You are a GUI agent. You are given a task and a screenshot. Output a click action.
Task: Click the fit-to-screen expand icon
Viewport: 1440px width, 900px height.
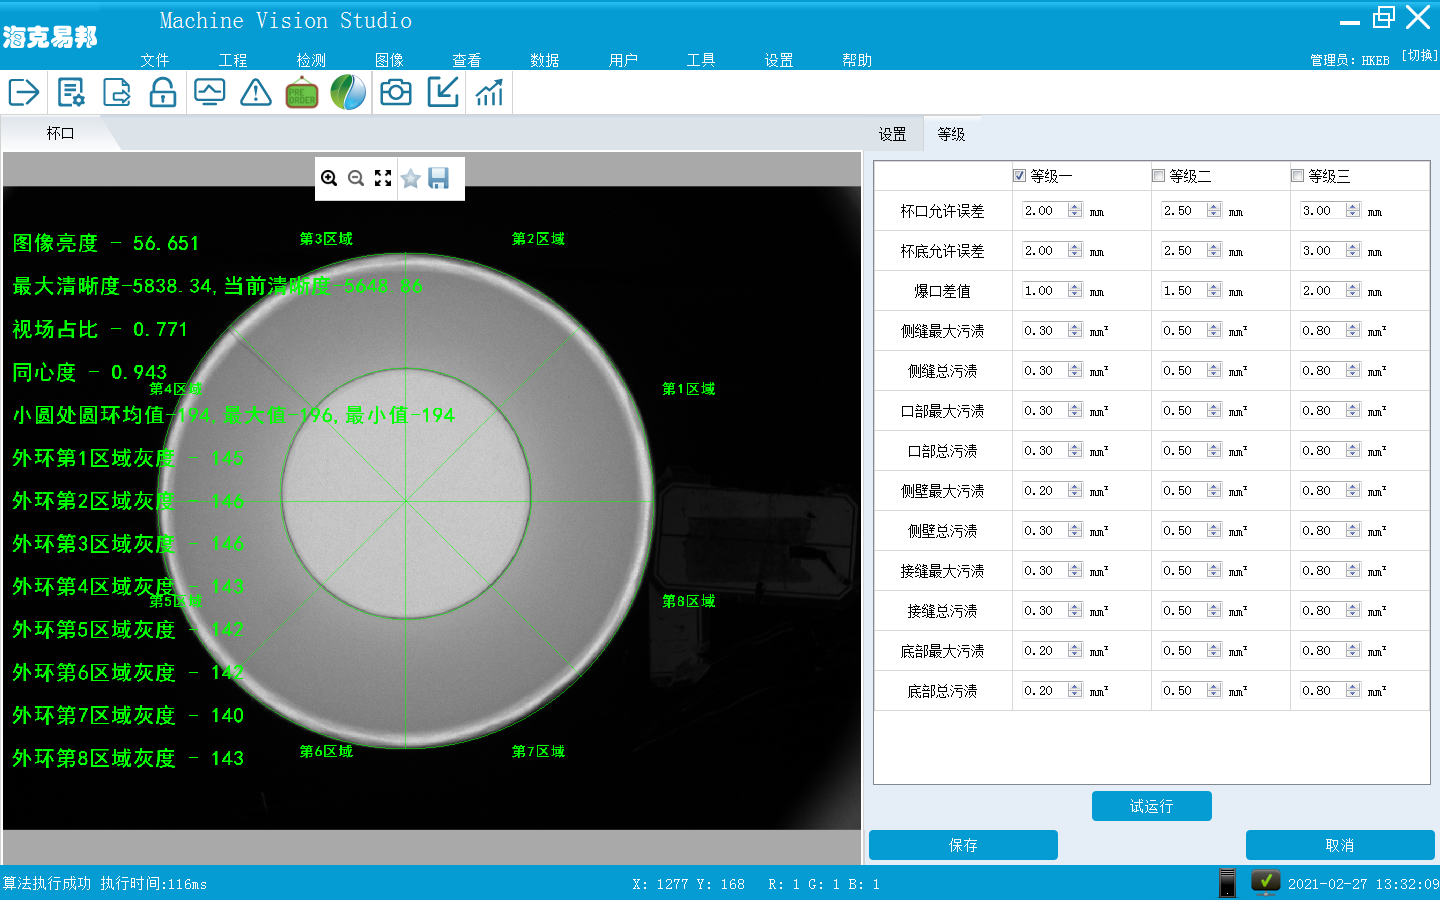pos(383,179)
